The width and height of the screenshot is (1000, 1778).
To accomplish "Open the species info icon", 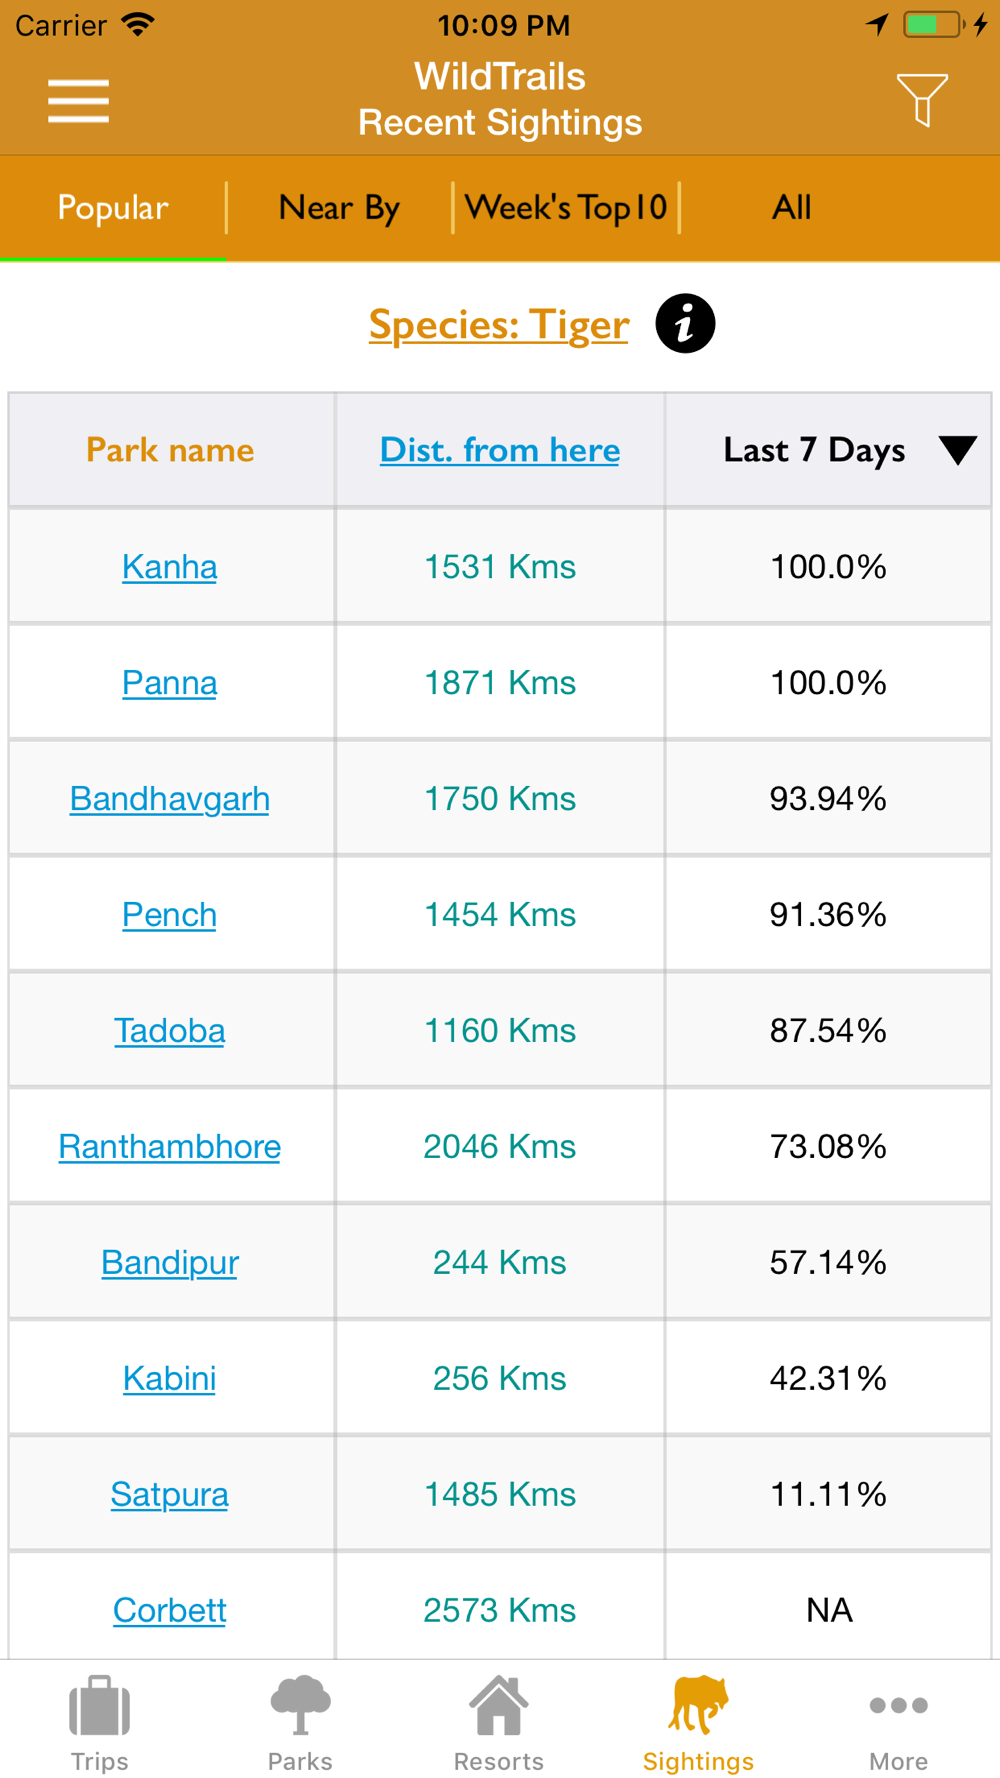I will (685, 324).
